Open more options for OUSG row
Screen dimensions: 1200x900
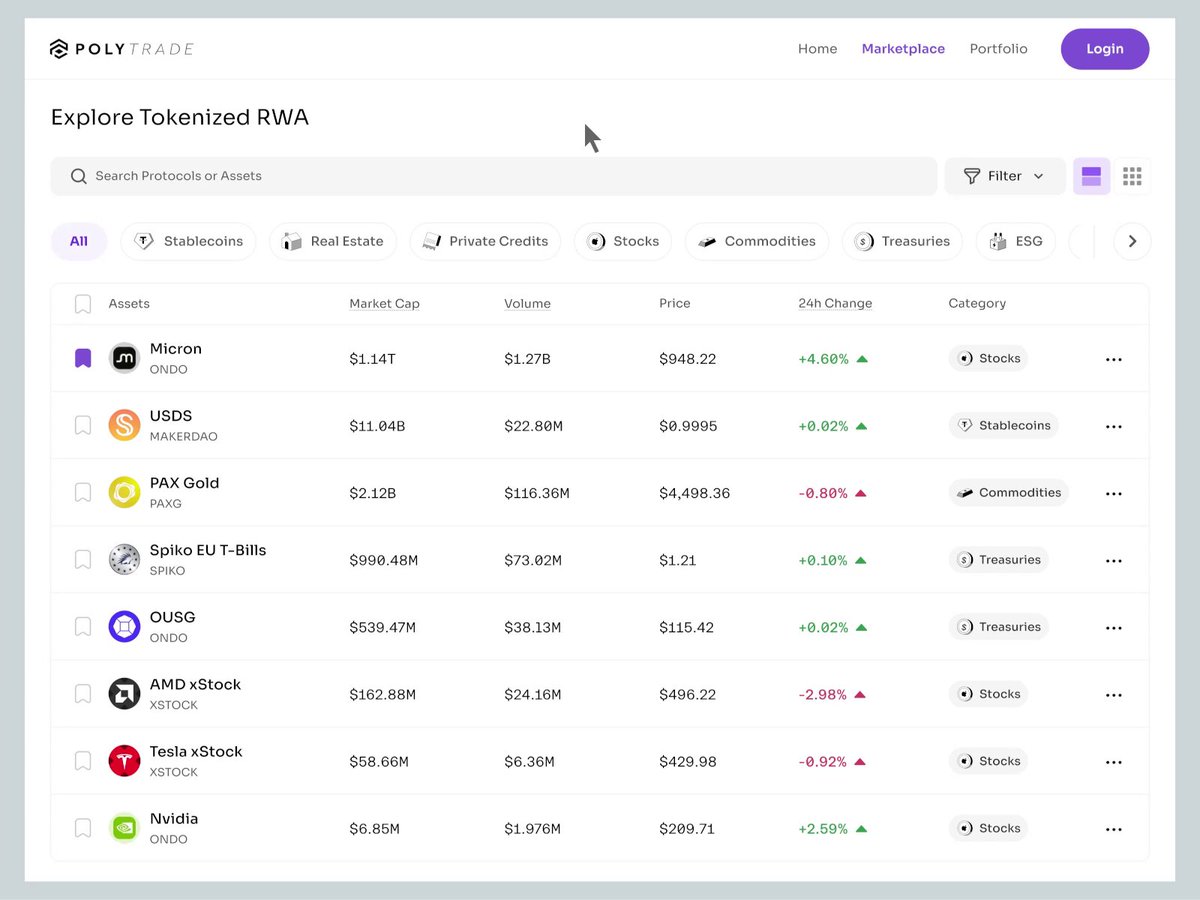tap(1114, 627)
